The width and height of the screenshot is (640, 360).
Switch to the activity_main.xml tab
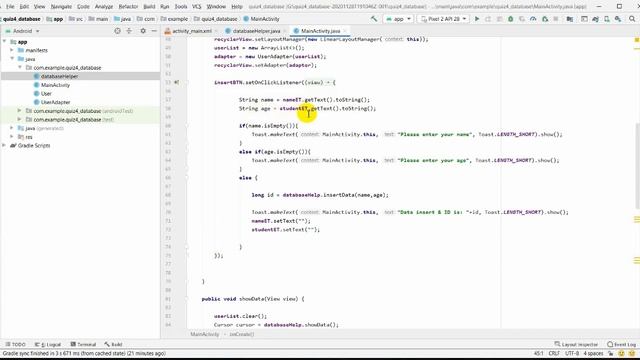[x=192, y=31]
